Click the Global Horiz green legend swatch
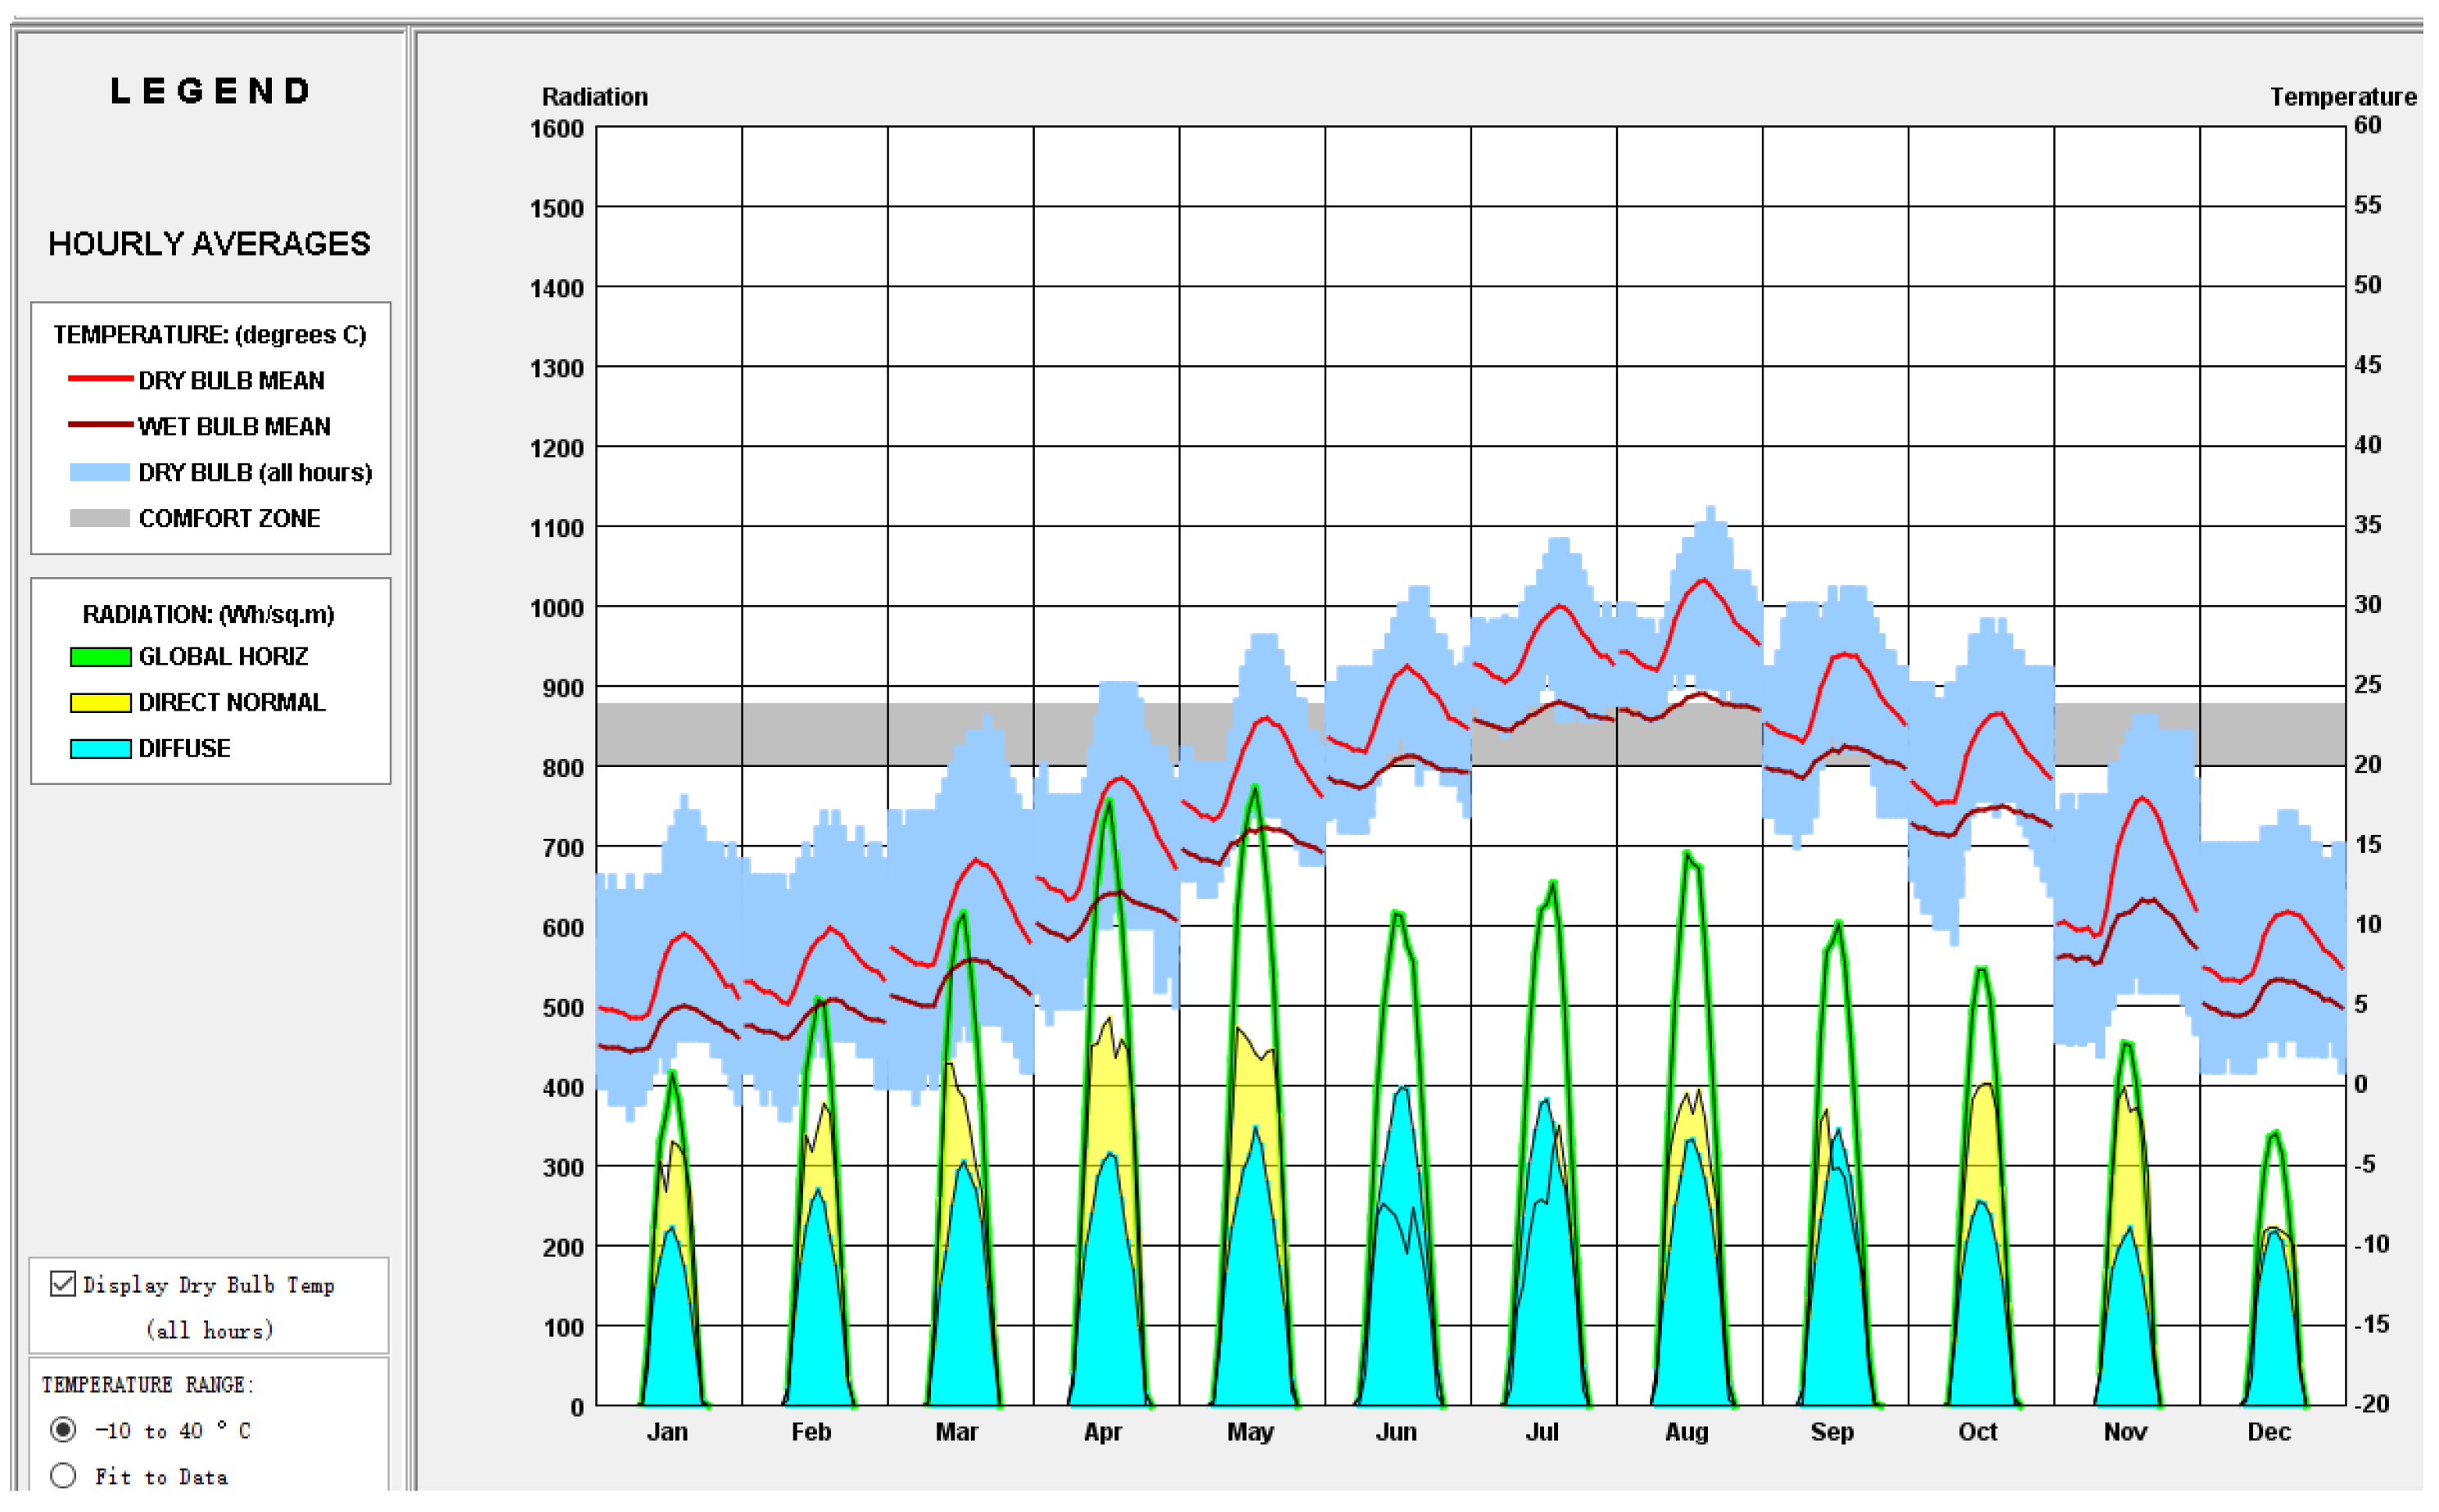This screenshot has height=1512, width=2439. click(100, 657)
